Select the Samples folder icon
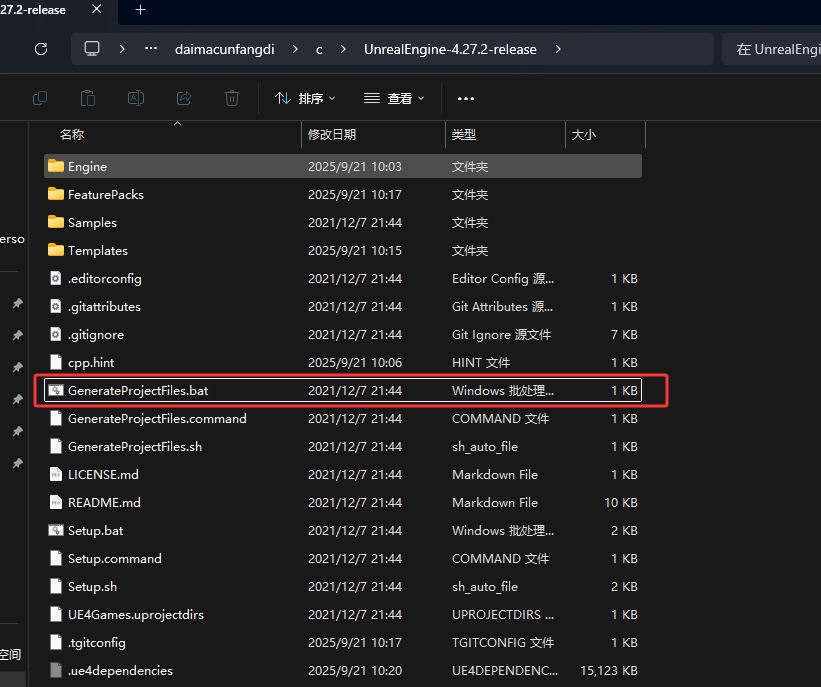This screenshot has height=687, width=821. coord(56,222)
